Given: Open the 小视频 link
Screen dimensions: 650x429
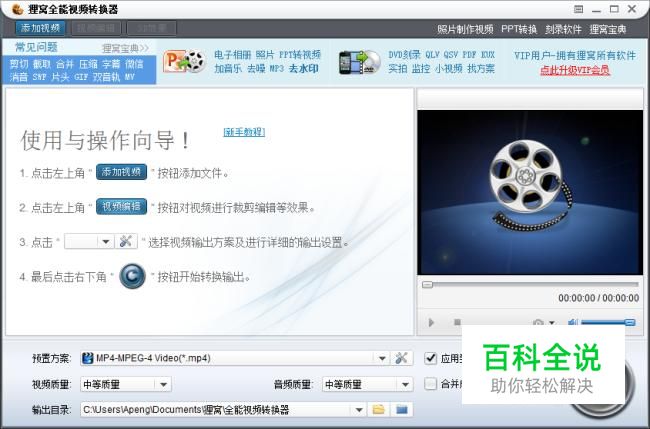Looking at the screenshot, I should [x=449, y=68].
